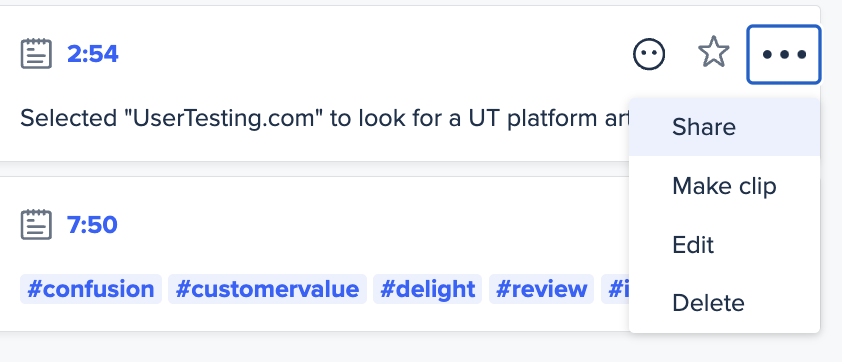The height and width of the screenshot is (362, 842).
Task: Open the three-dot more options menu
Action: [x=783, y=54]
